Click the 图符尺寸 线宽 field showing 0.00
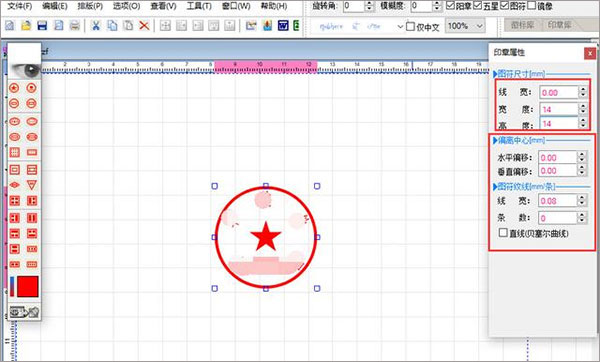This screenshot has height=362, width=600. point(559,92)
